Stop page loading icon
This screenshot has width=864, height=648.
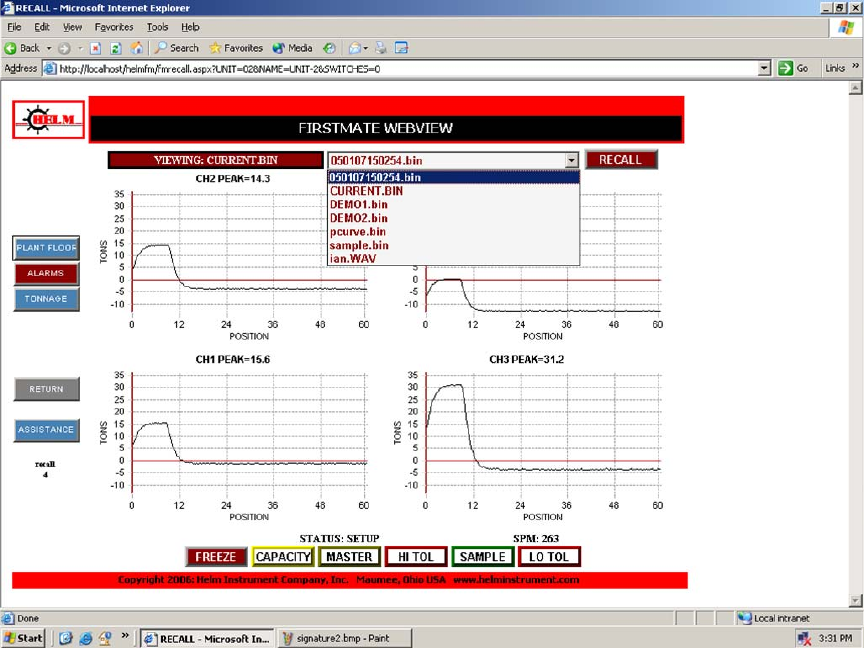[x=95, y=48]
